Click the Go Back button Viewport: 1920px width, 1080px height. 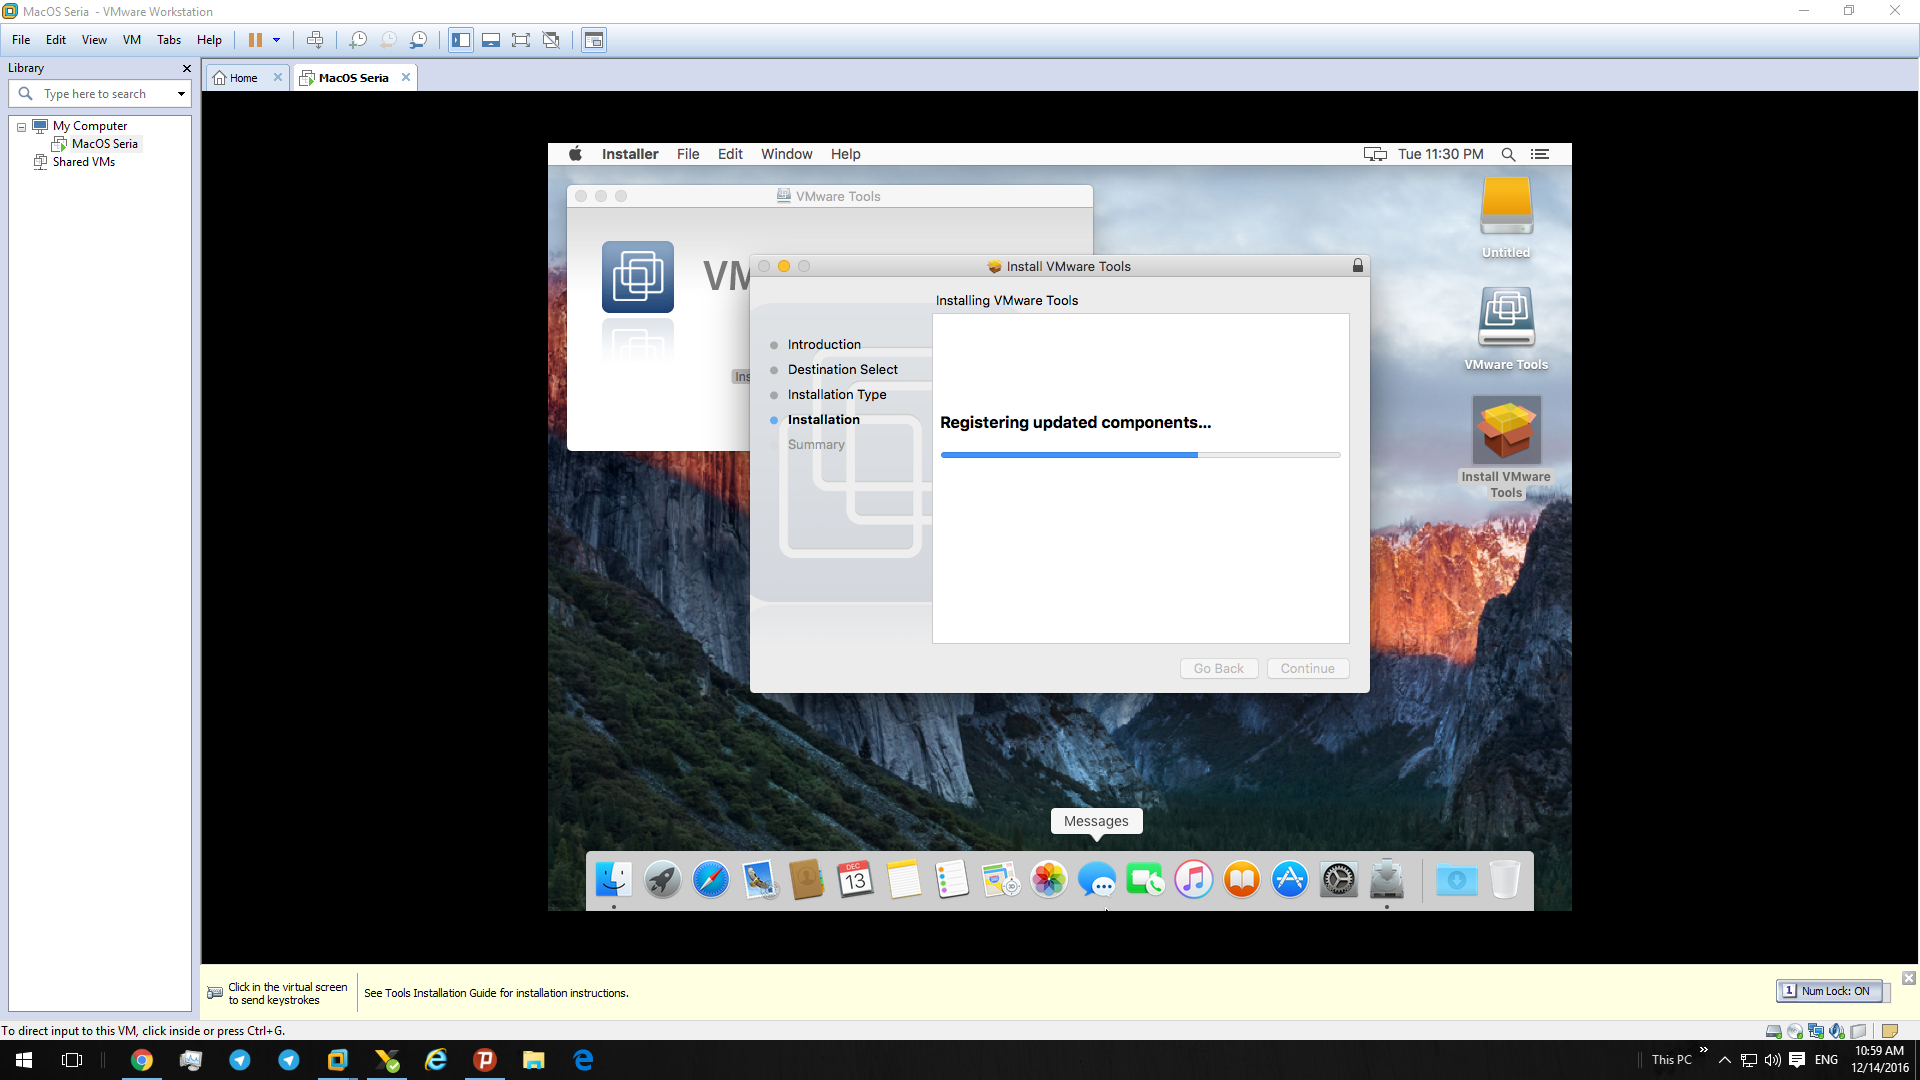tap(1218, 669)
